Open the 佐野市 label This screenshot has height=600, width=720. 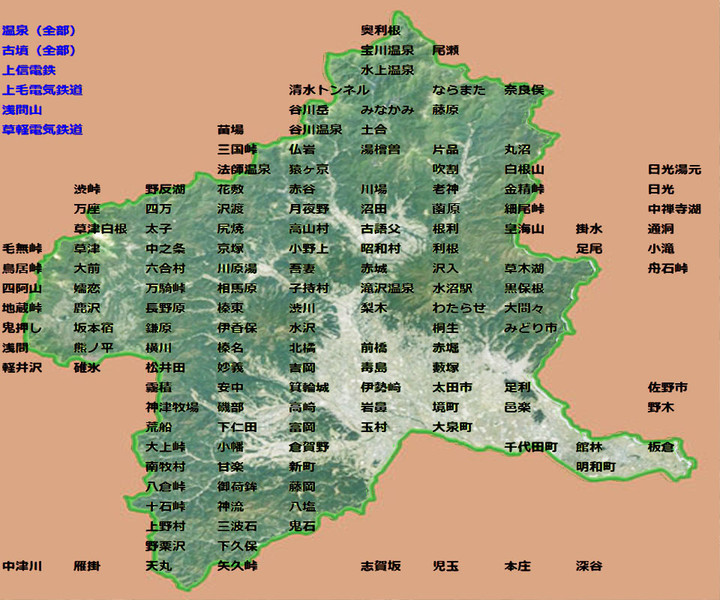tap(667, 387)
